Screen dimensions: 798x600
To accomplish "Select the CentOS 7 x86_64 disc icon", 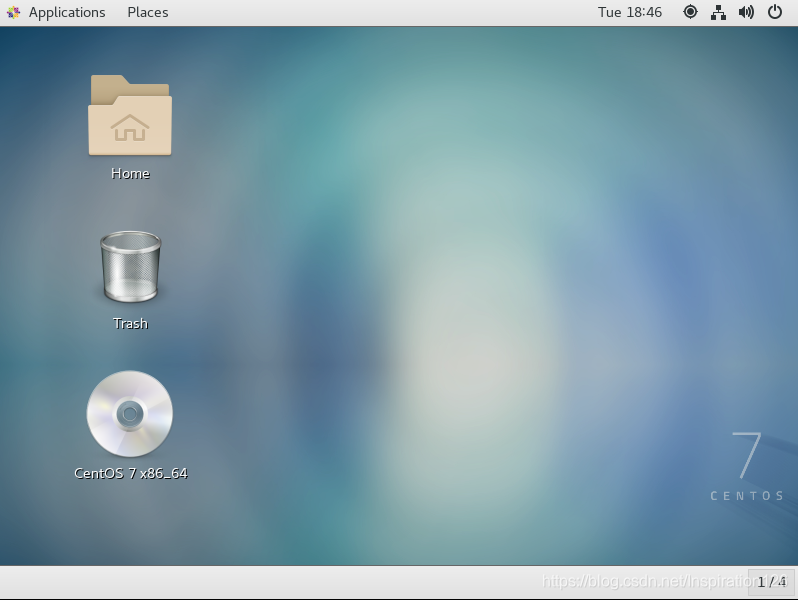I will pos(130,413).
